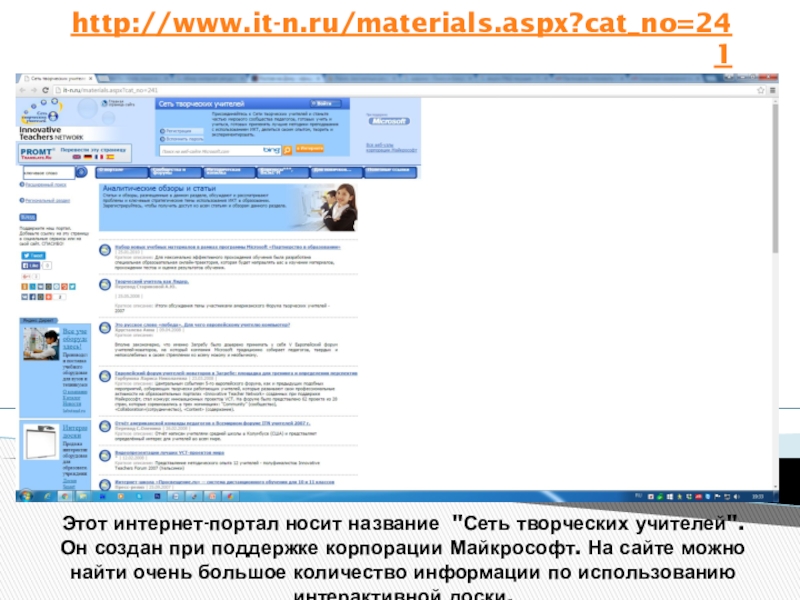
Task: Click the Войти login button
Action: click(325, 104)
